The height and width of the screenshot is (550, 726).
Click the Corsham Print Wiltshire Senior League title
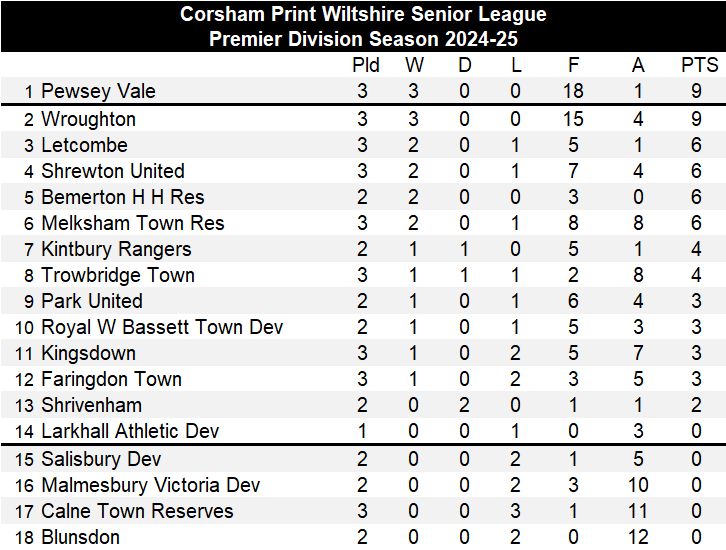coord(363,14)
